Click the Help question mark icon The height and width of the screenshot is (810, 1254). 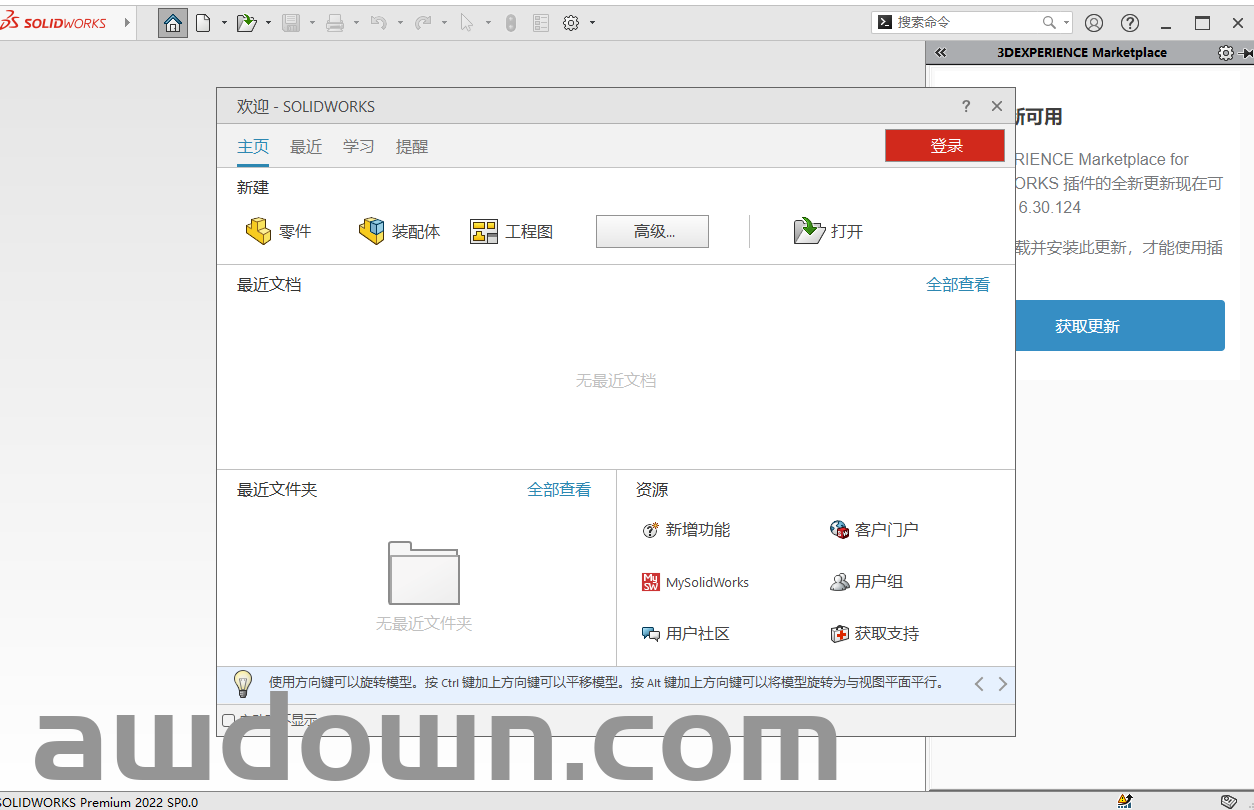(x=1130, y=23)
